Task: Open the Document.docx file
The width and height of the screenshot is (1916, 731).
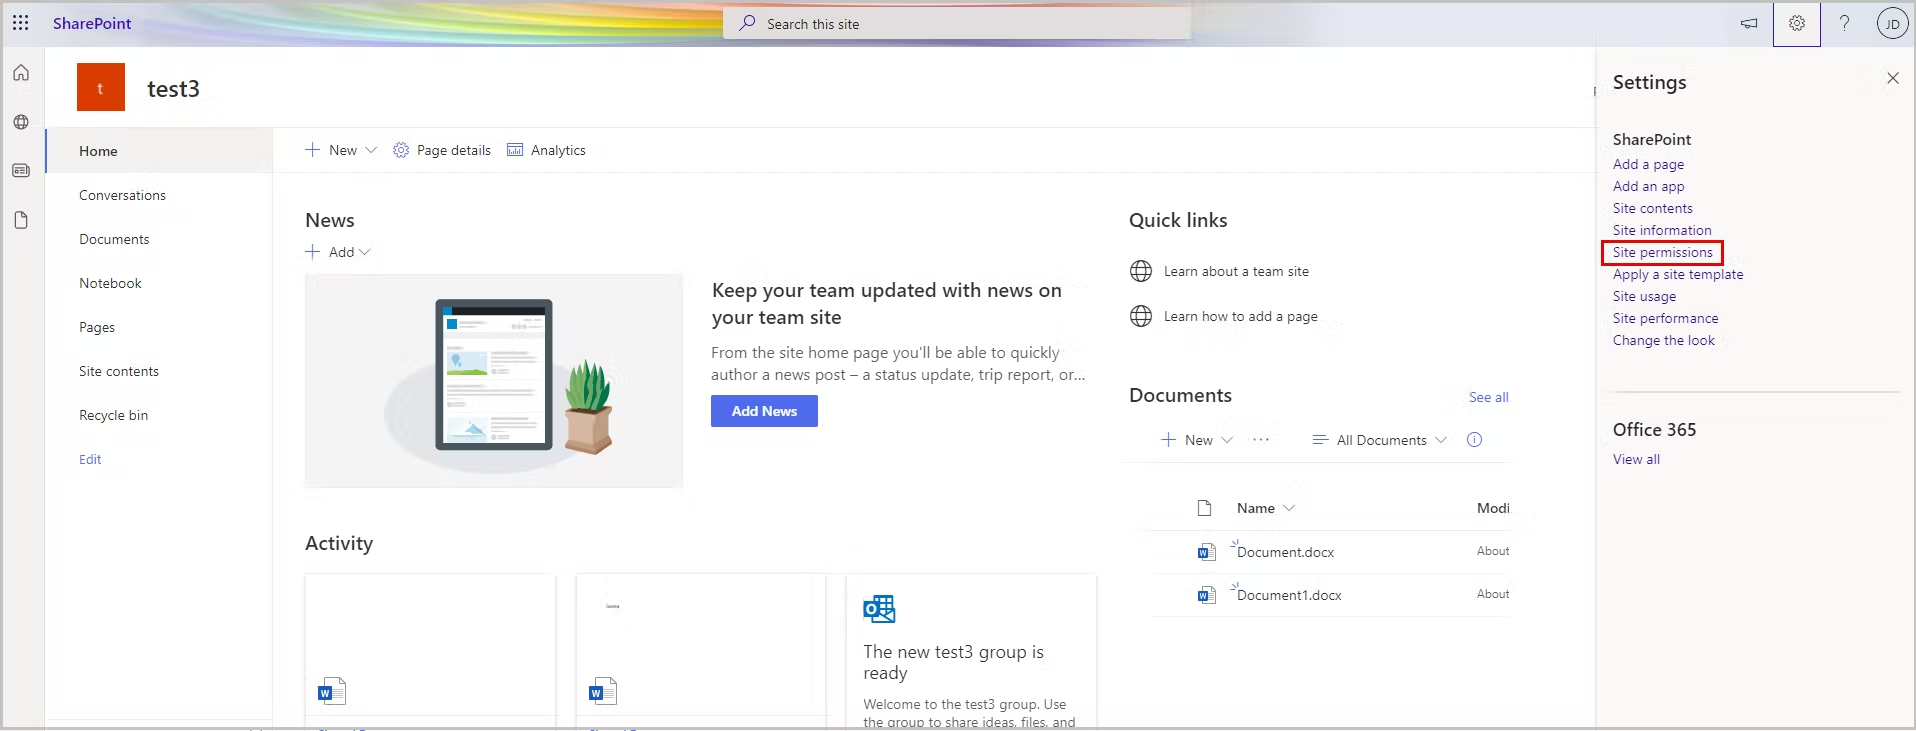Action: [1285, 552]
